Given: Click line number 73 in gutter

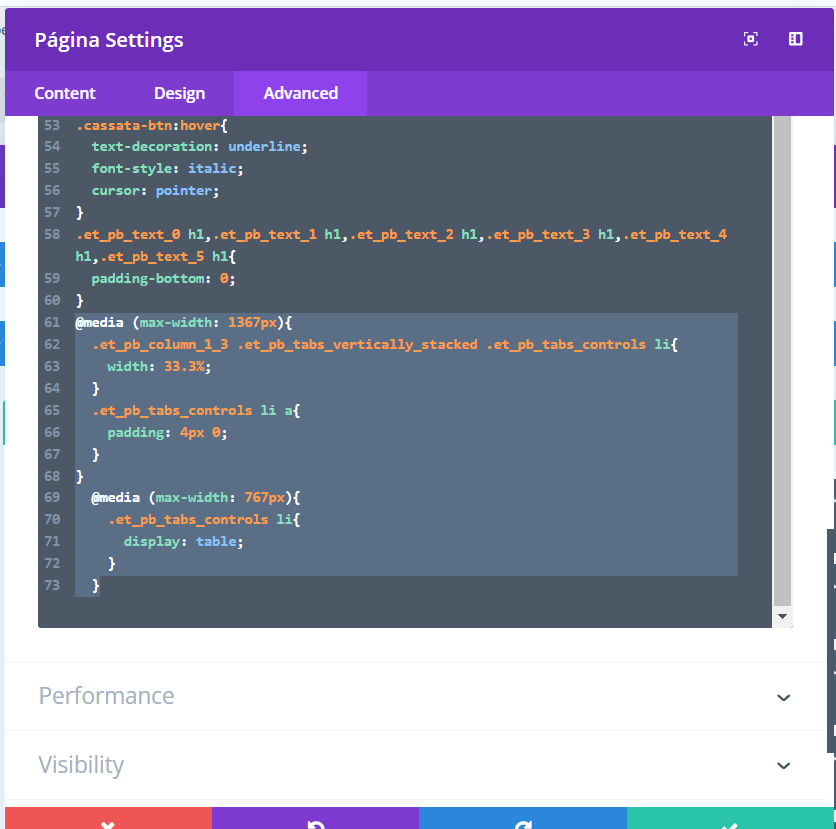Looking at the screenshot, I should click(52, 585).
